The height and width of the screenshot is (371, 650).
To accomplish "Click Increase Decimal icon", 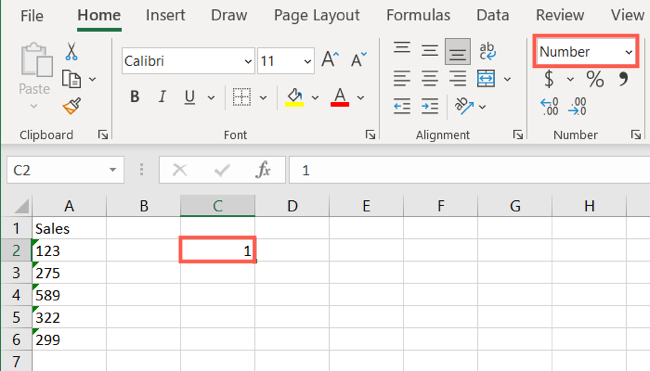I will pyautogui.click(x=550, y=107).
